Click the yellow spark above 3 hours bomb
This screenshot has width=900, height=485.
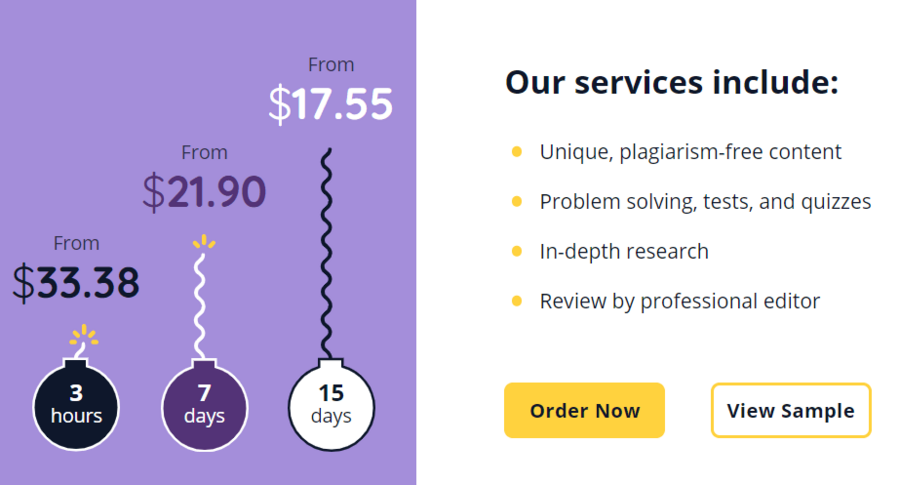pyautogui.click(x=84, y=335)
